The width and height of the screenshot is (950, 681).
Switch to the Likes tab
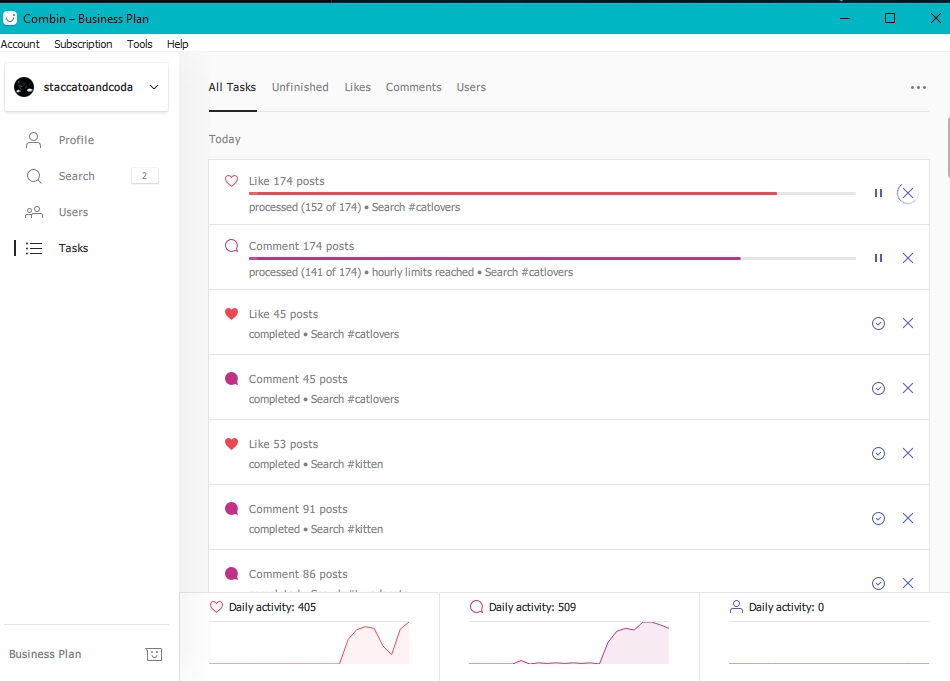[357, 87]
